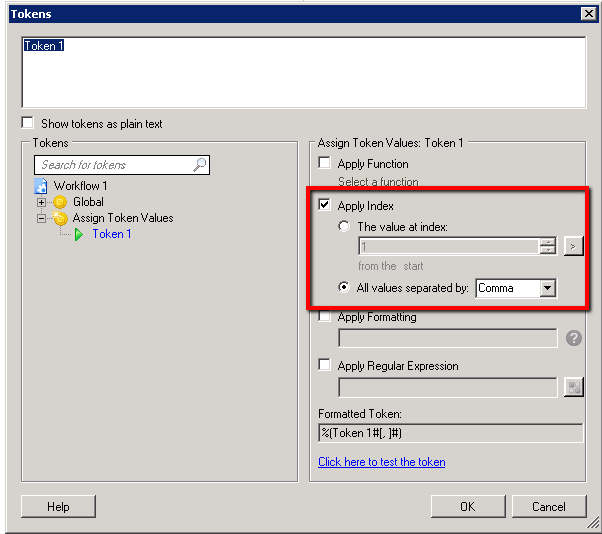Click the Select a function text
This screenshot has width=602, height=534.
[x=378, y=182]
